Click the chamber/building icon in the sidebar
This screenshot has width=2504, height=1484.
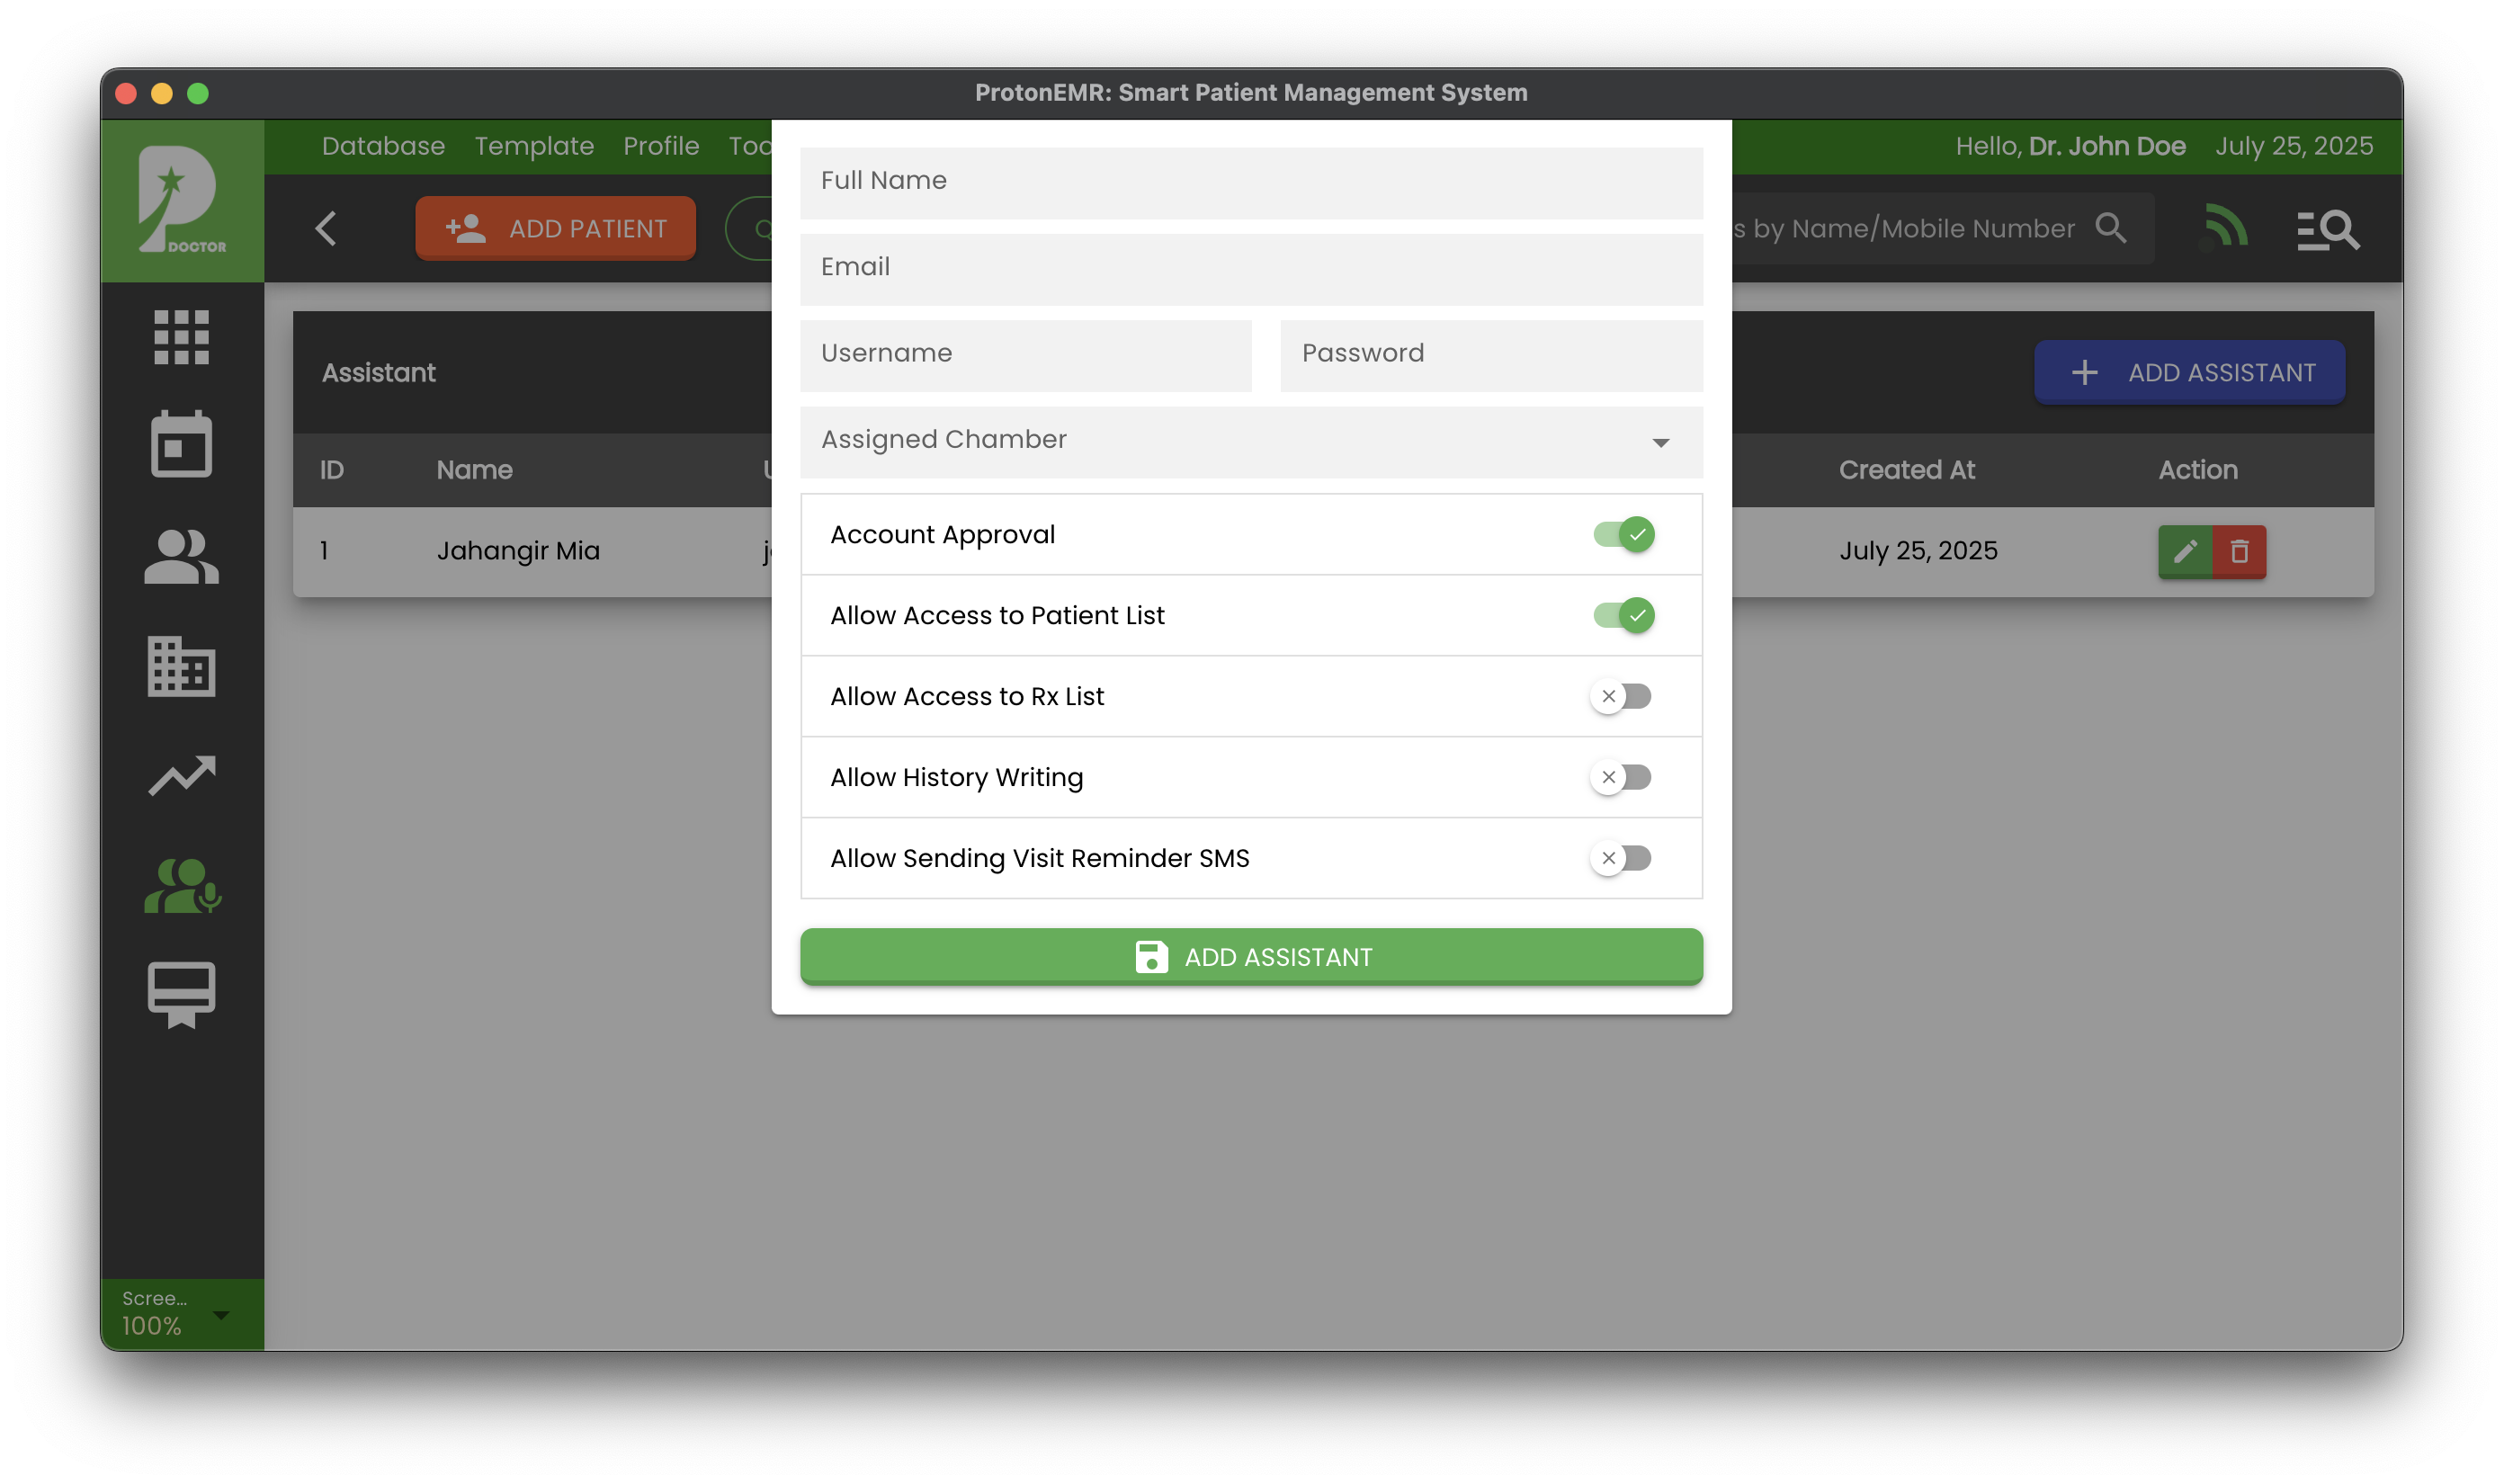tap(182, 667)
